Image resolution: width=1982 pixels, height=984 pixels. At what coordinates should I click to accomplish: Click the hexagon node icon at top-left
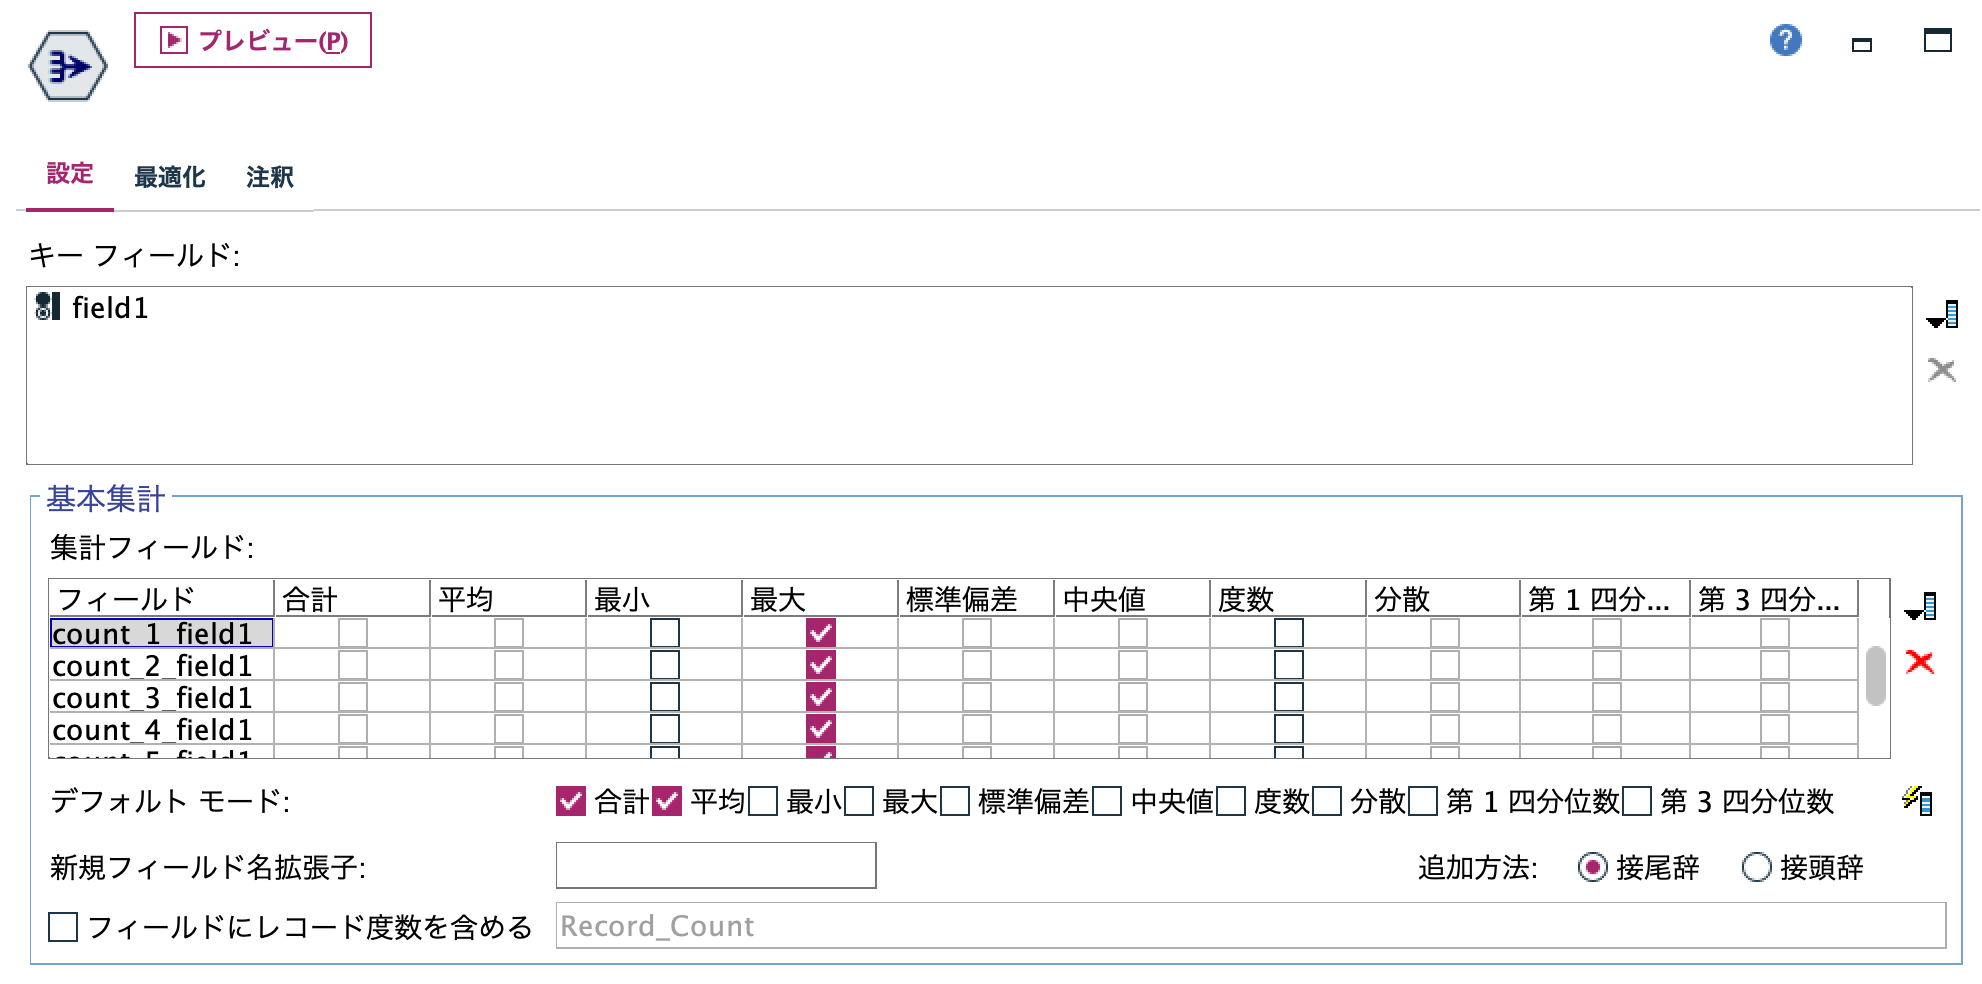(x=67, y=66)
